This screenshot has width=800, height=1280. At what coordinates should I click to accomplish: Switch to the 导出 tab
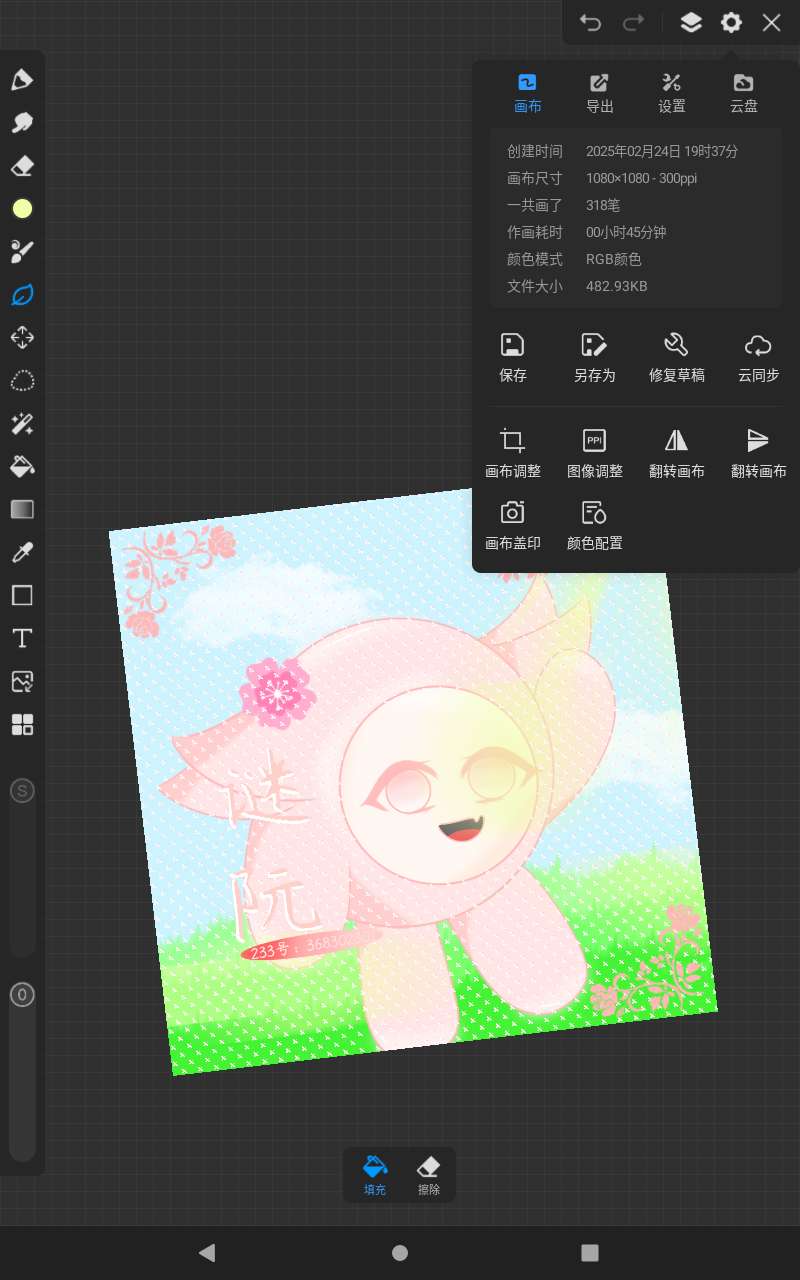click(x=600, y=93)
